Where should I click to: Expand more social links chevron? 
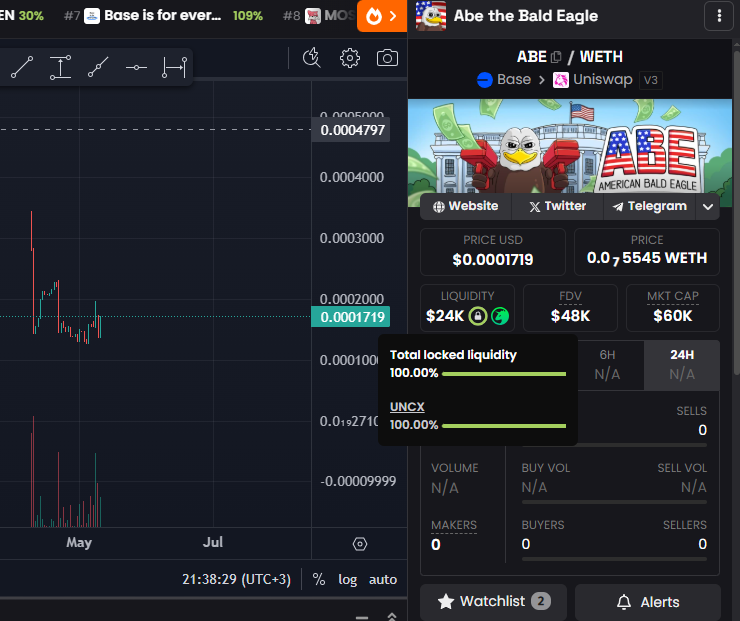tap(707, 207)
